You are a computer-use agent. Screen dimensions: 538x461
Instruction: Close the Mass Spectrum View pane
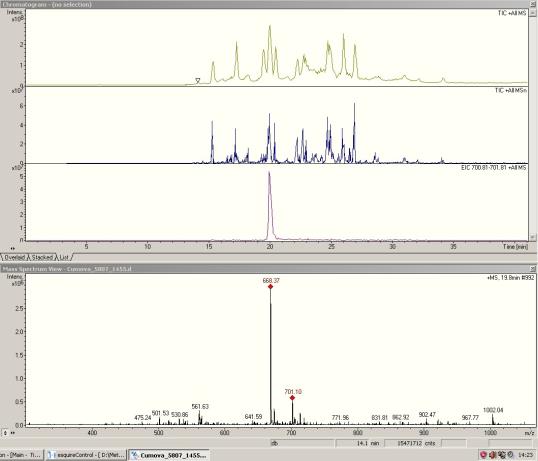[533, 269]
